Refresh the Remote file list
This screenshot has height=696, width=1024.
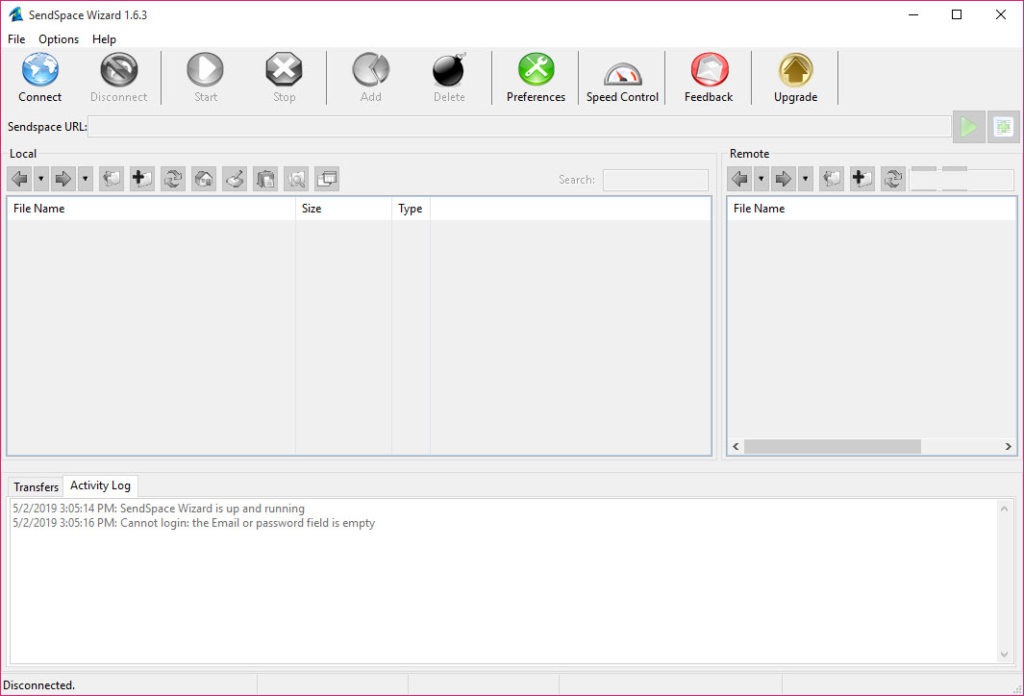coord(893,179)
